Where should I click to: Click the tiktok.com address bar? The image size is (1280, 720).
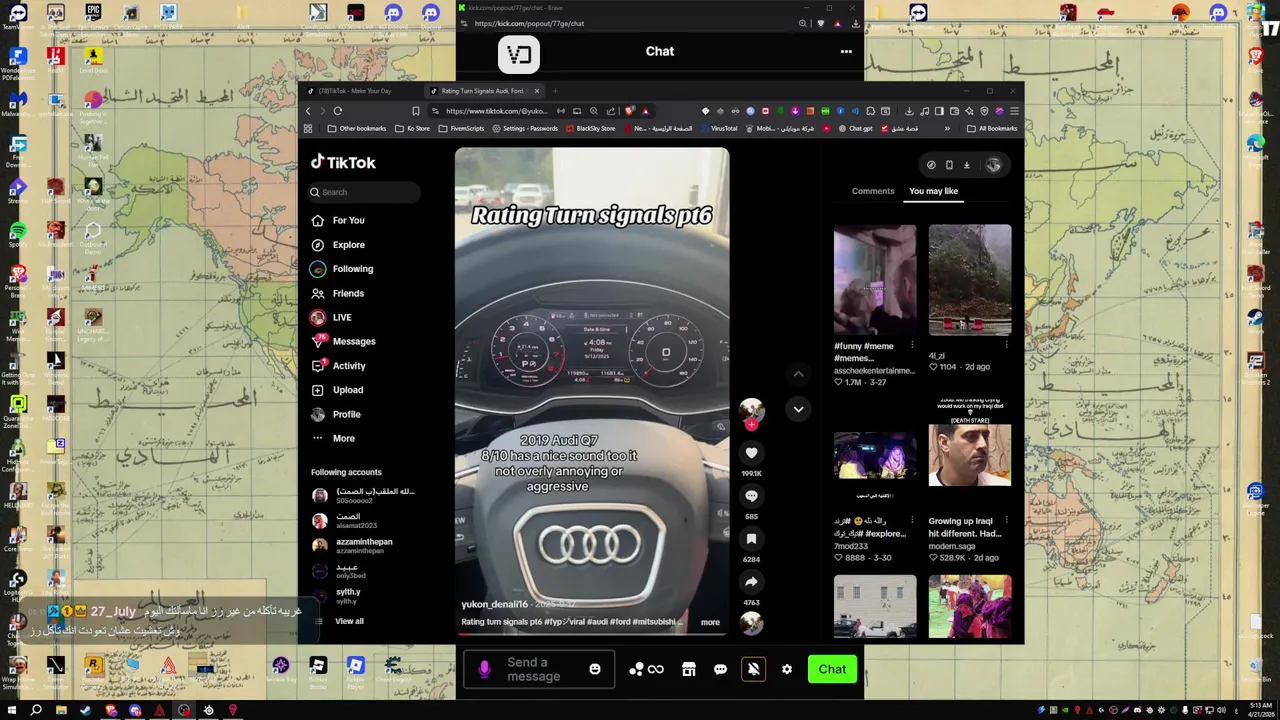point(497,111)
